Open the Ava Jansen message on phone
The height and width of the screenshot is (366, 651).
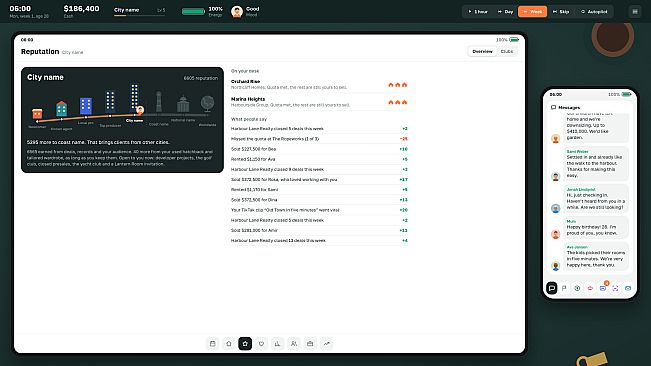click(x=595, y=256)
